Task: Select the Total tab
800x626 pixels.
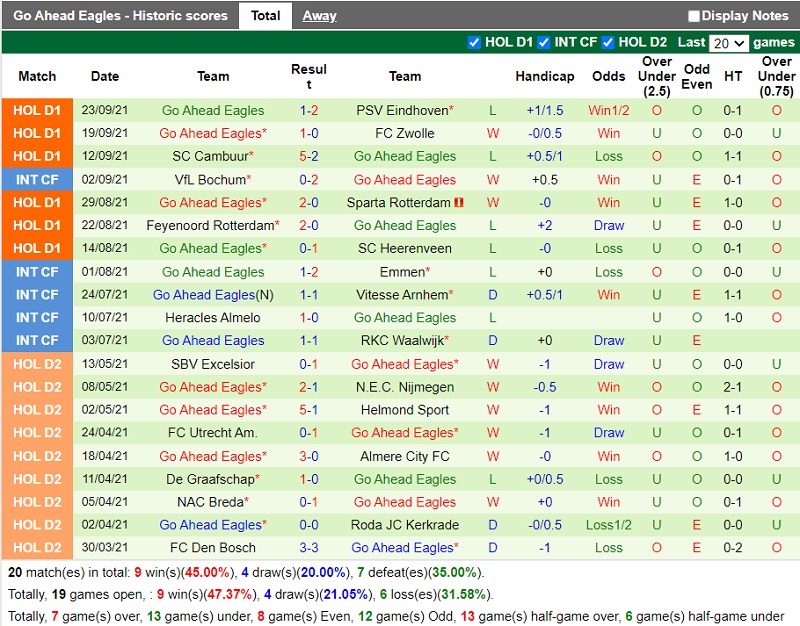Action: point(266,15)
